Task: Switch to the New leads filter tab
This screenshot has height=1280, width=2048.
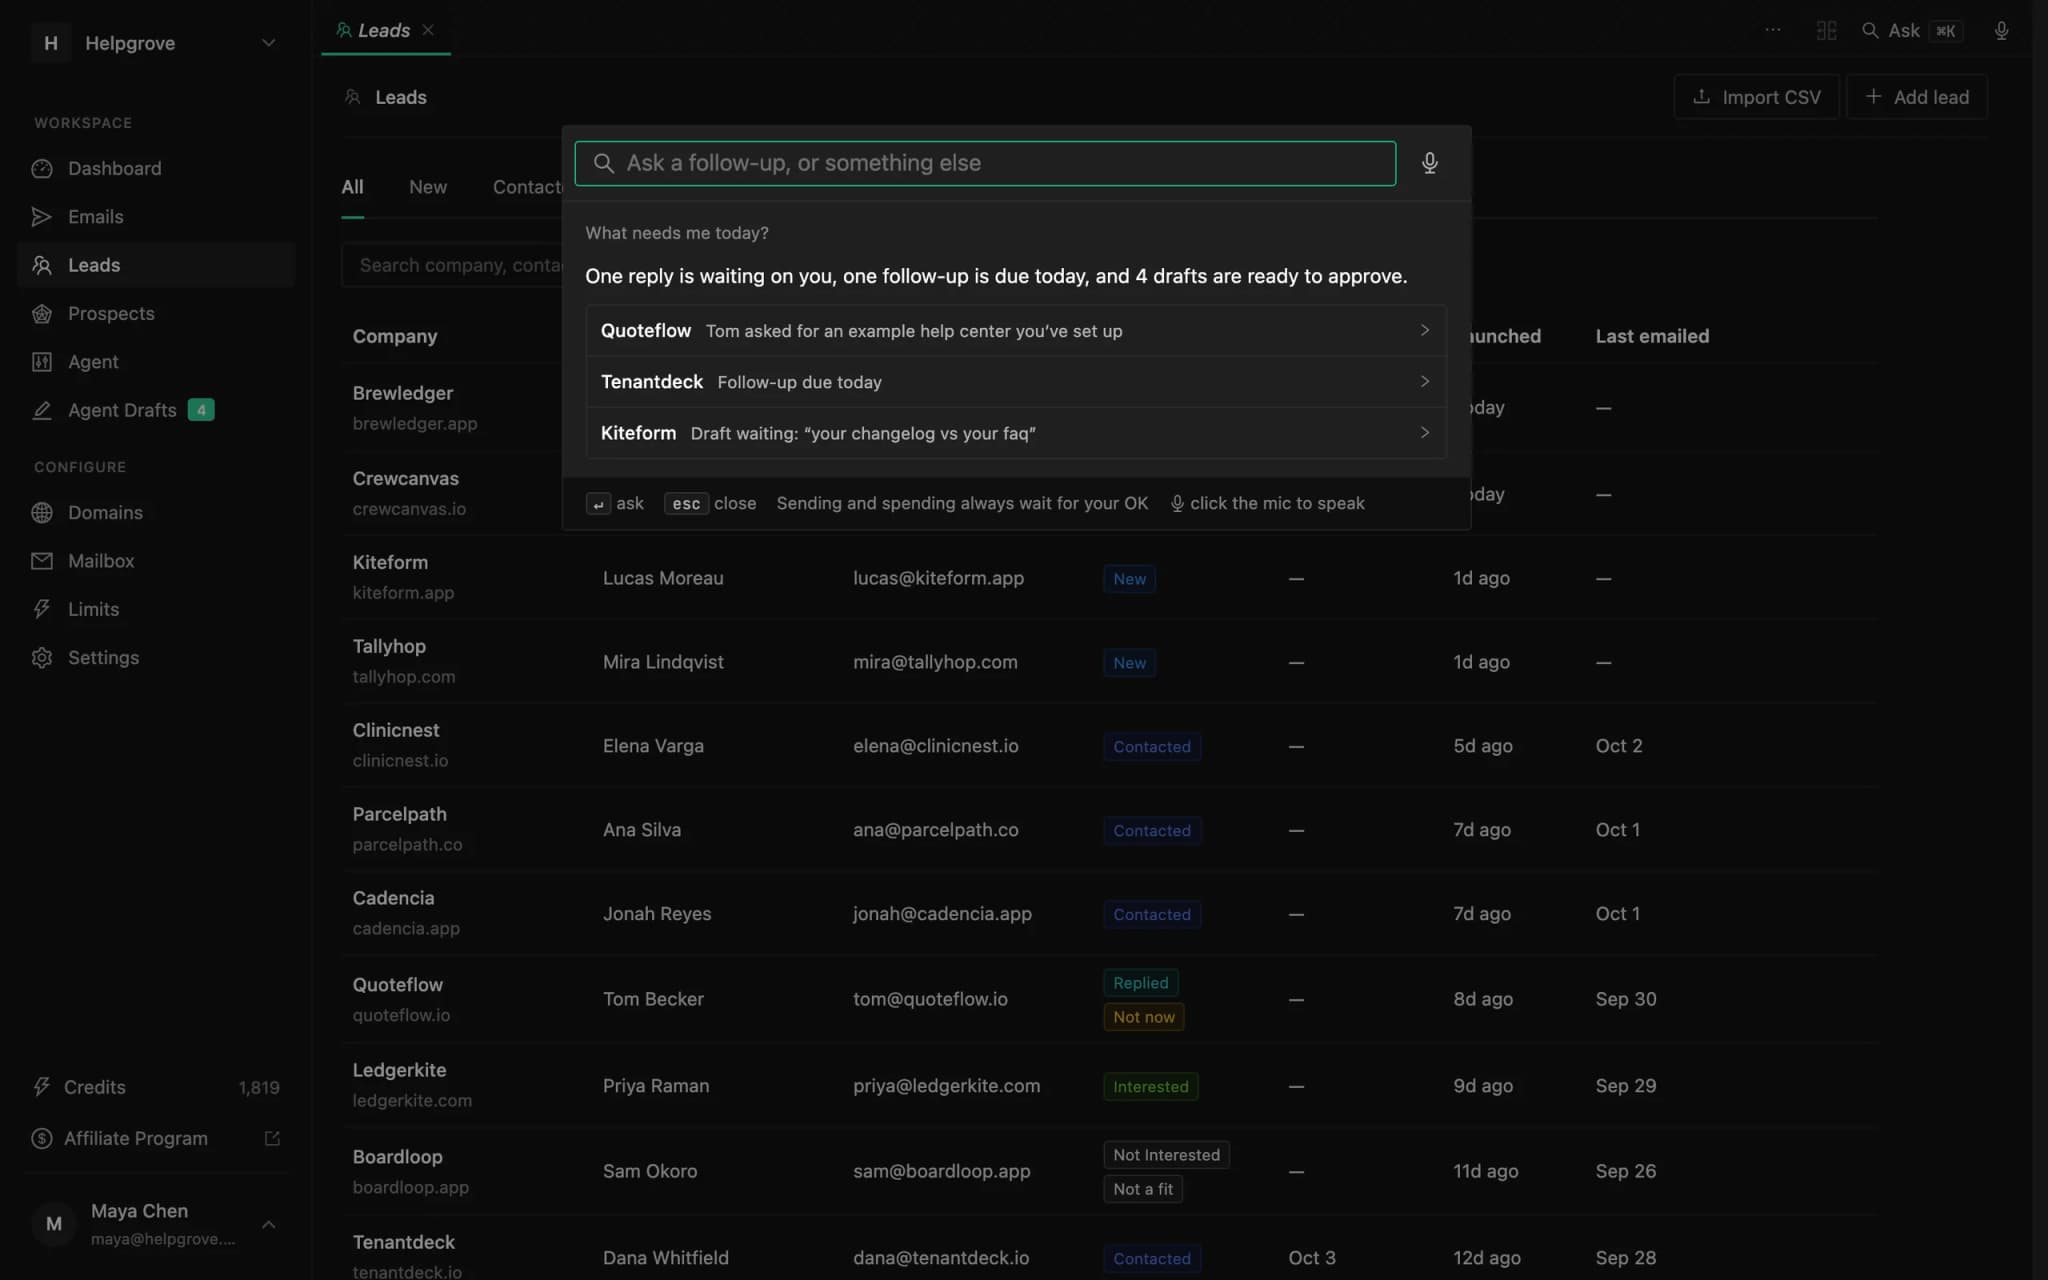Action: 428,187
